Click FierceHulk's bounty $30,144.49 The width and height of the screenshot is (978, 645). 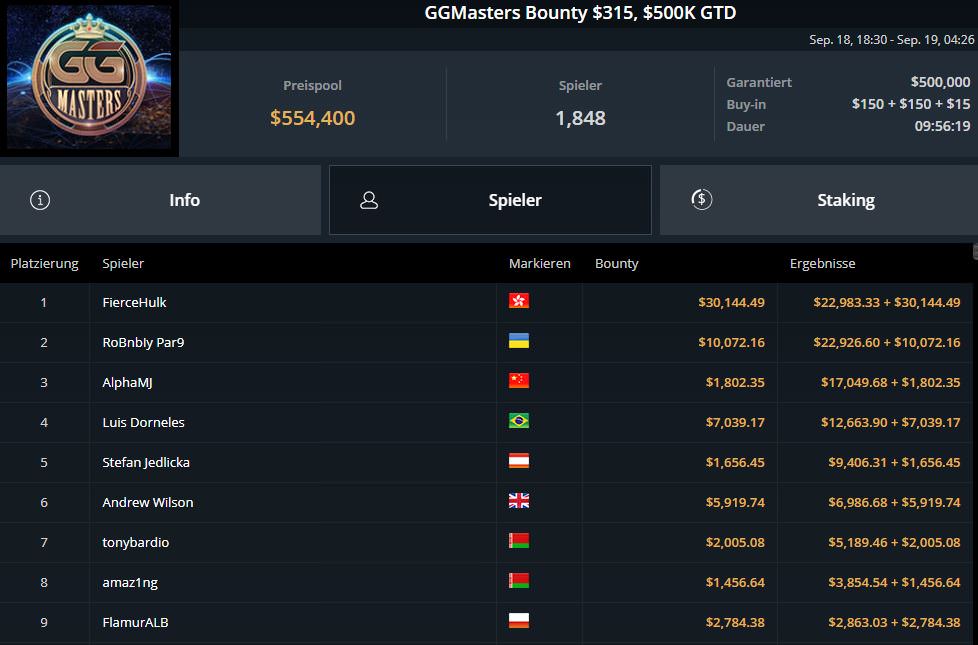click(x=731, y=303)
